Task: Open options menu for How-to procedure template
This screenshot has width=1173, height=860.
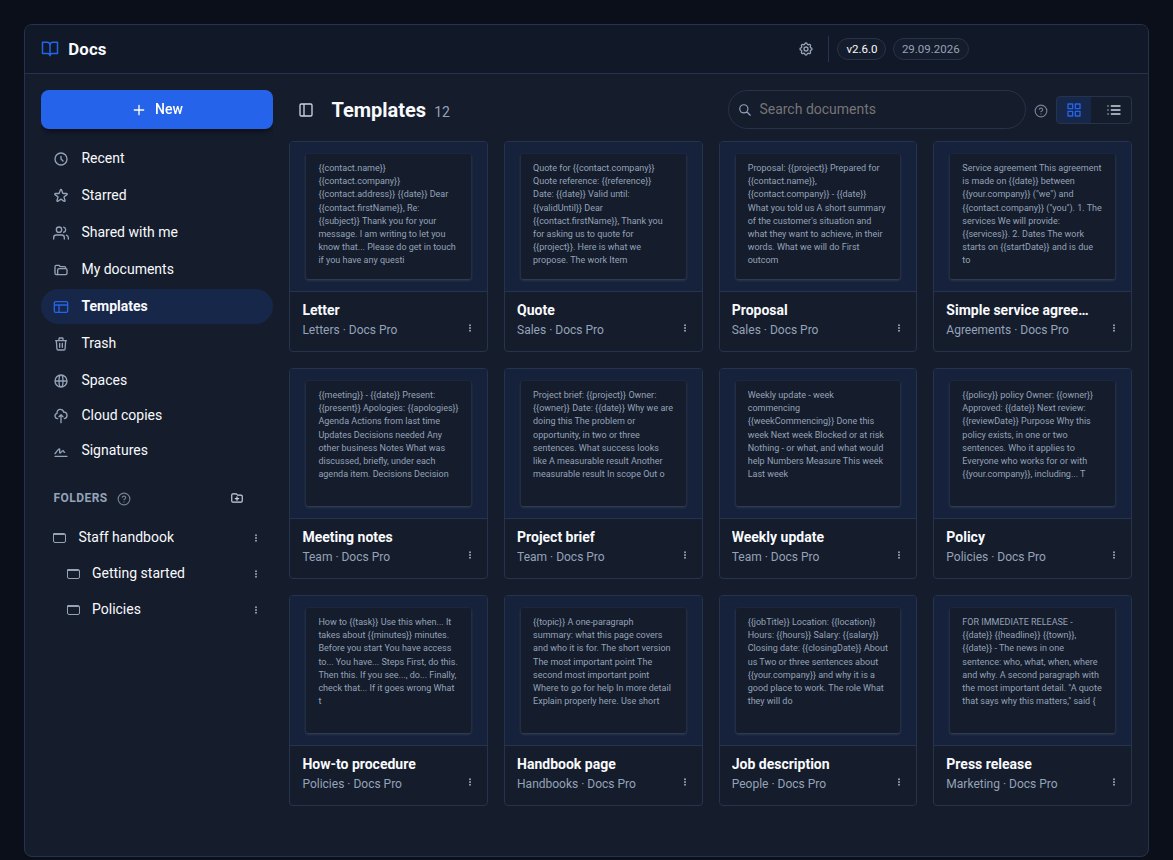Action: click(470, 782)
